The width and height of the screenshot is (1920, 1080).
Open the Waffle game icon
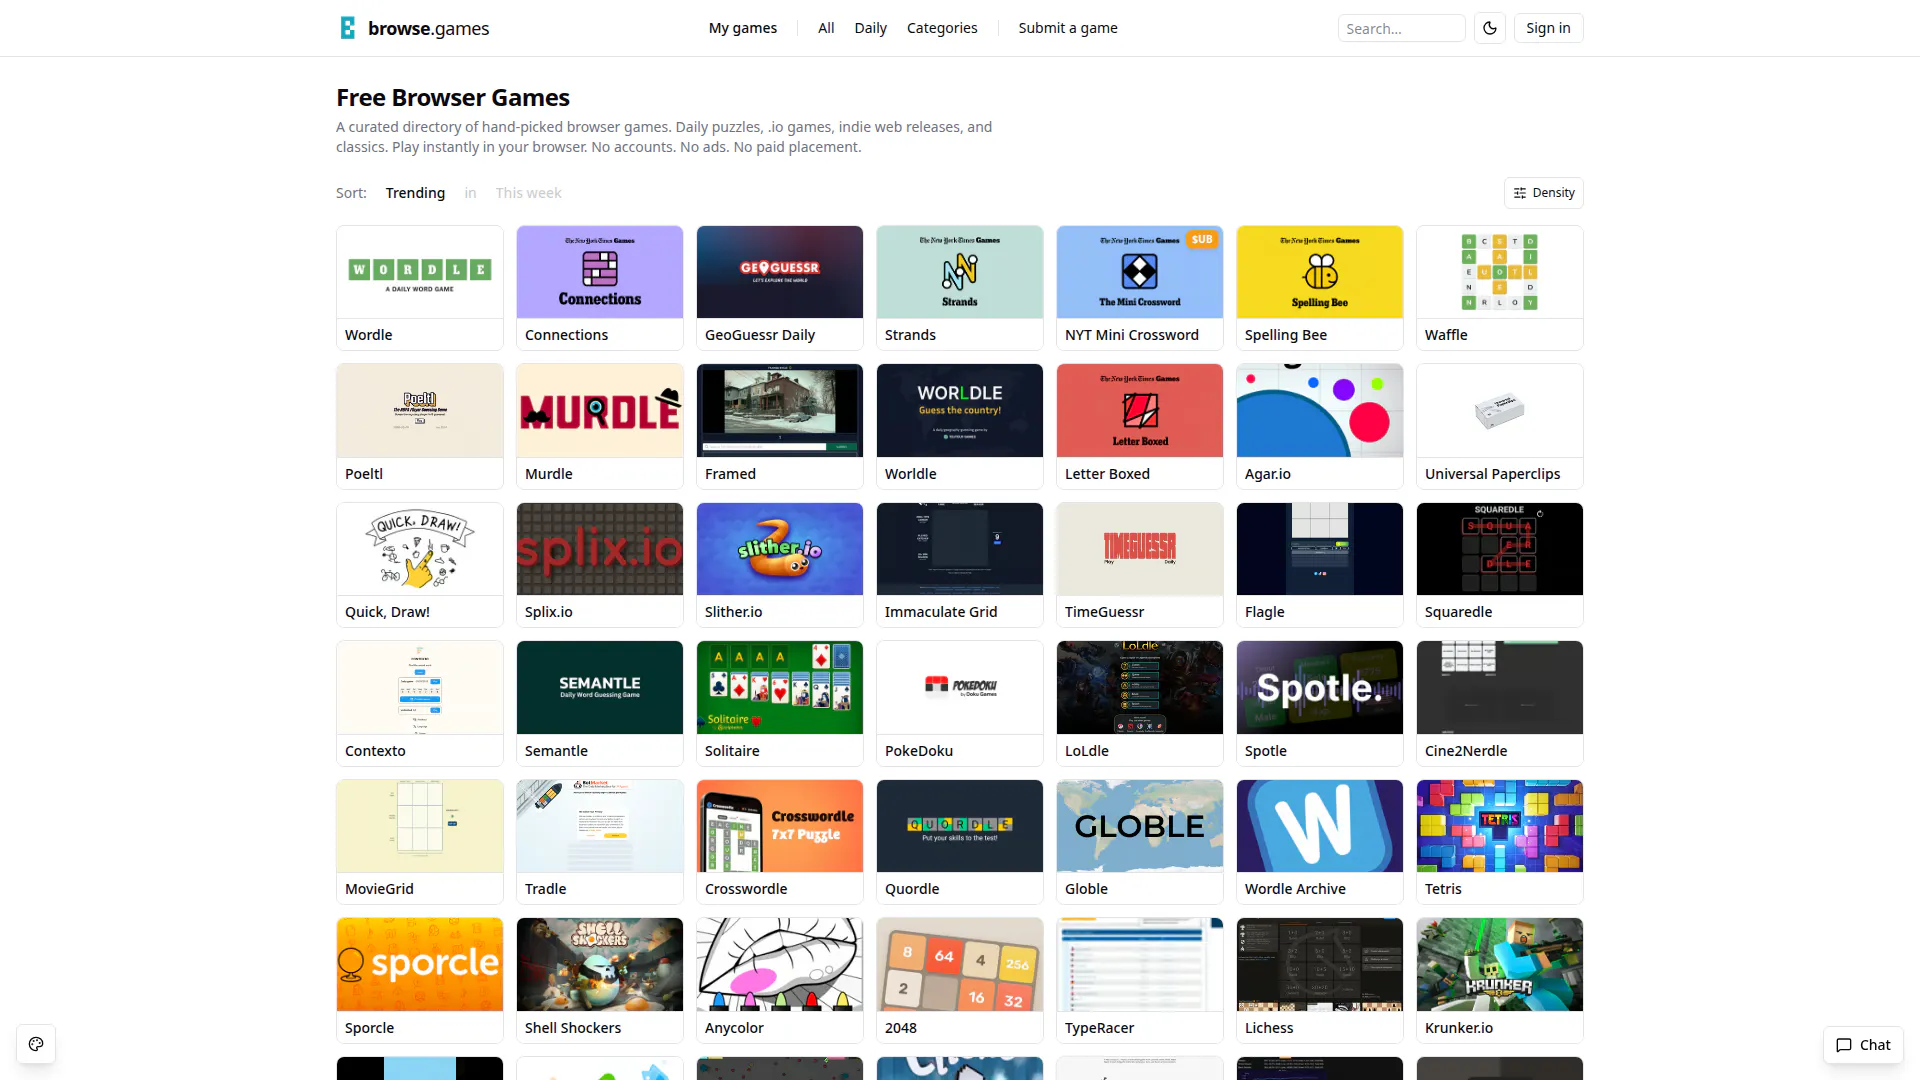tap(1500, 272)
